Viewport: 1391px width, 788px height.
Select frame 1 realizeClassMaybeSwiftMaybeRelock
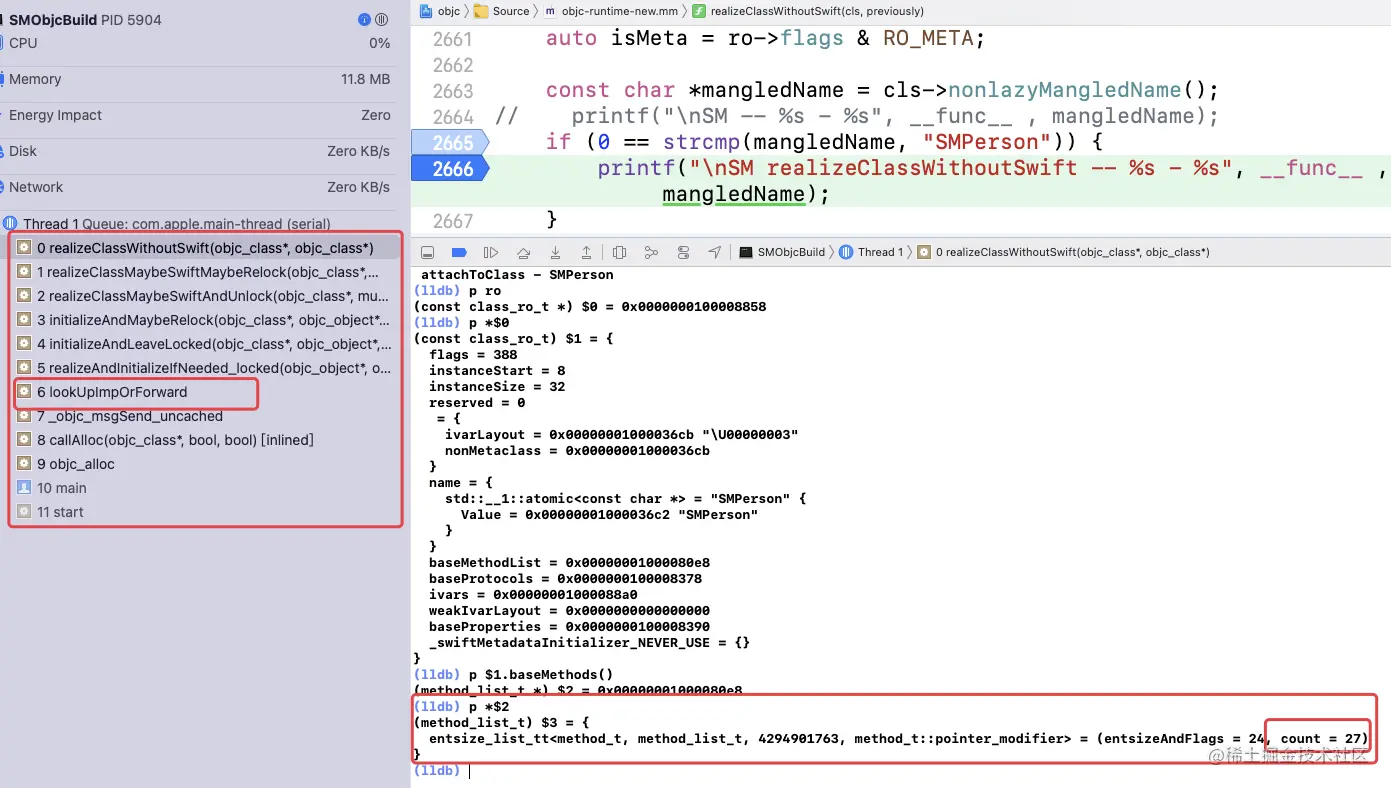pyautogui.click(x=205, y=272)
